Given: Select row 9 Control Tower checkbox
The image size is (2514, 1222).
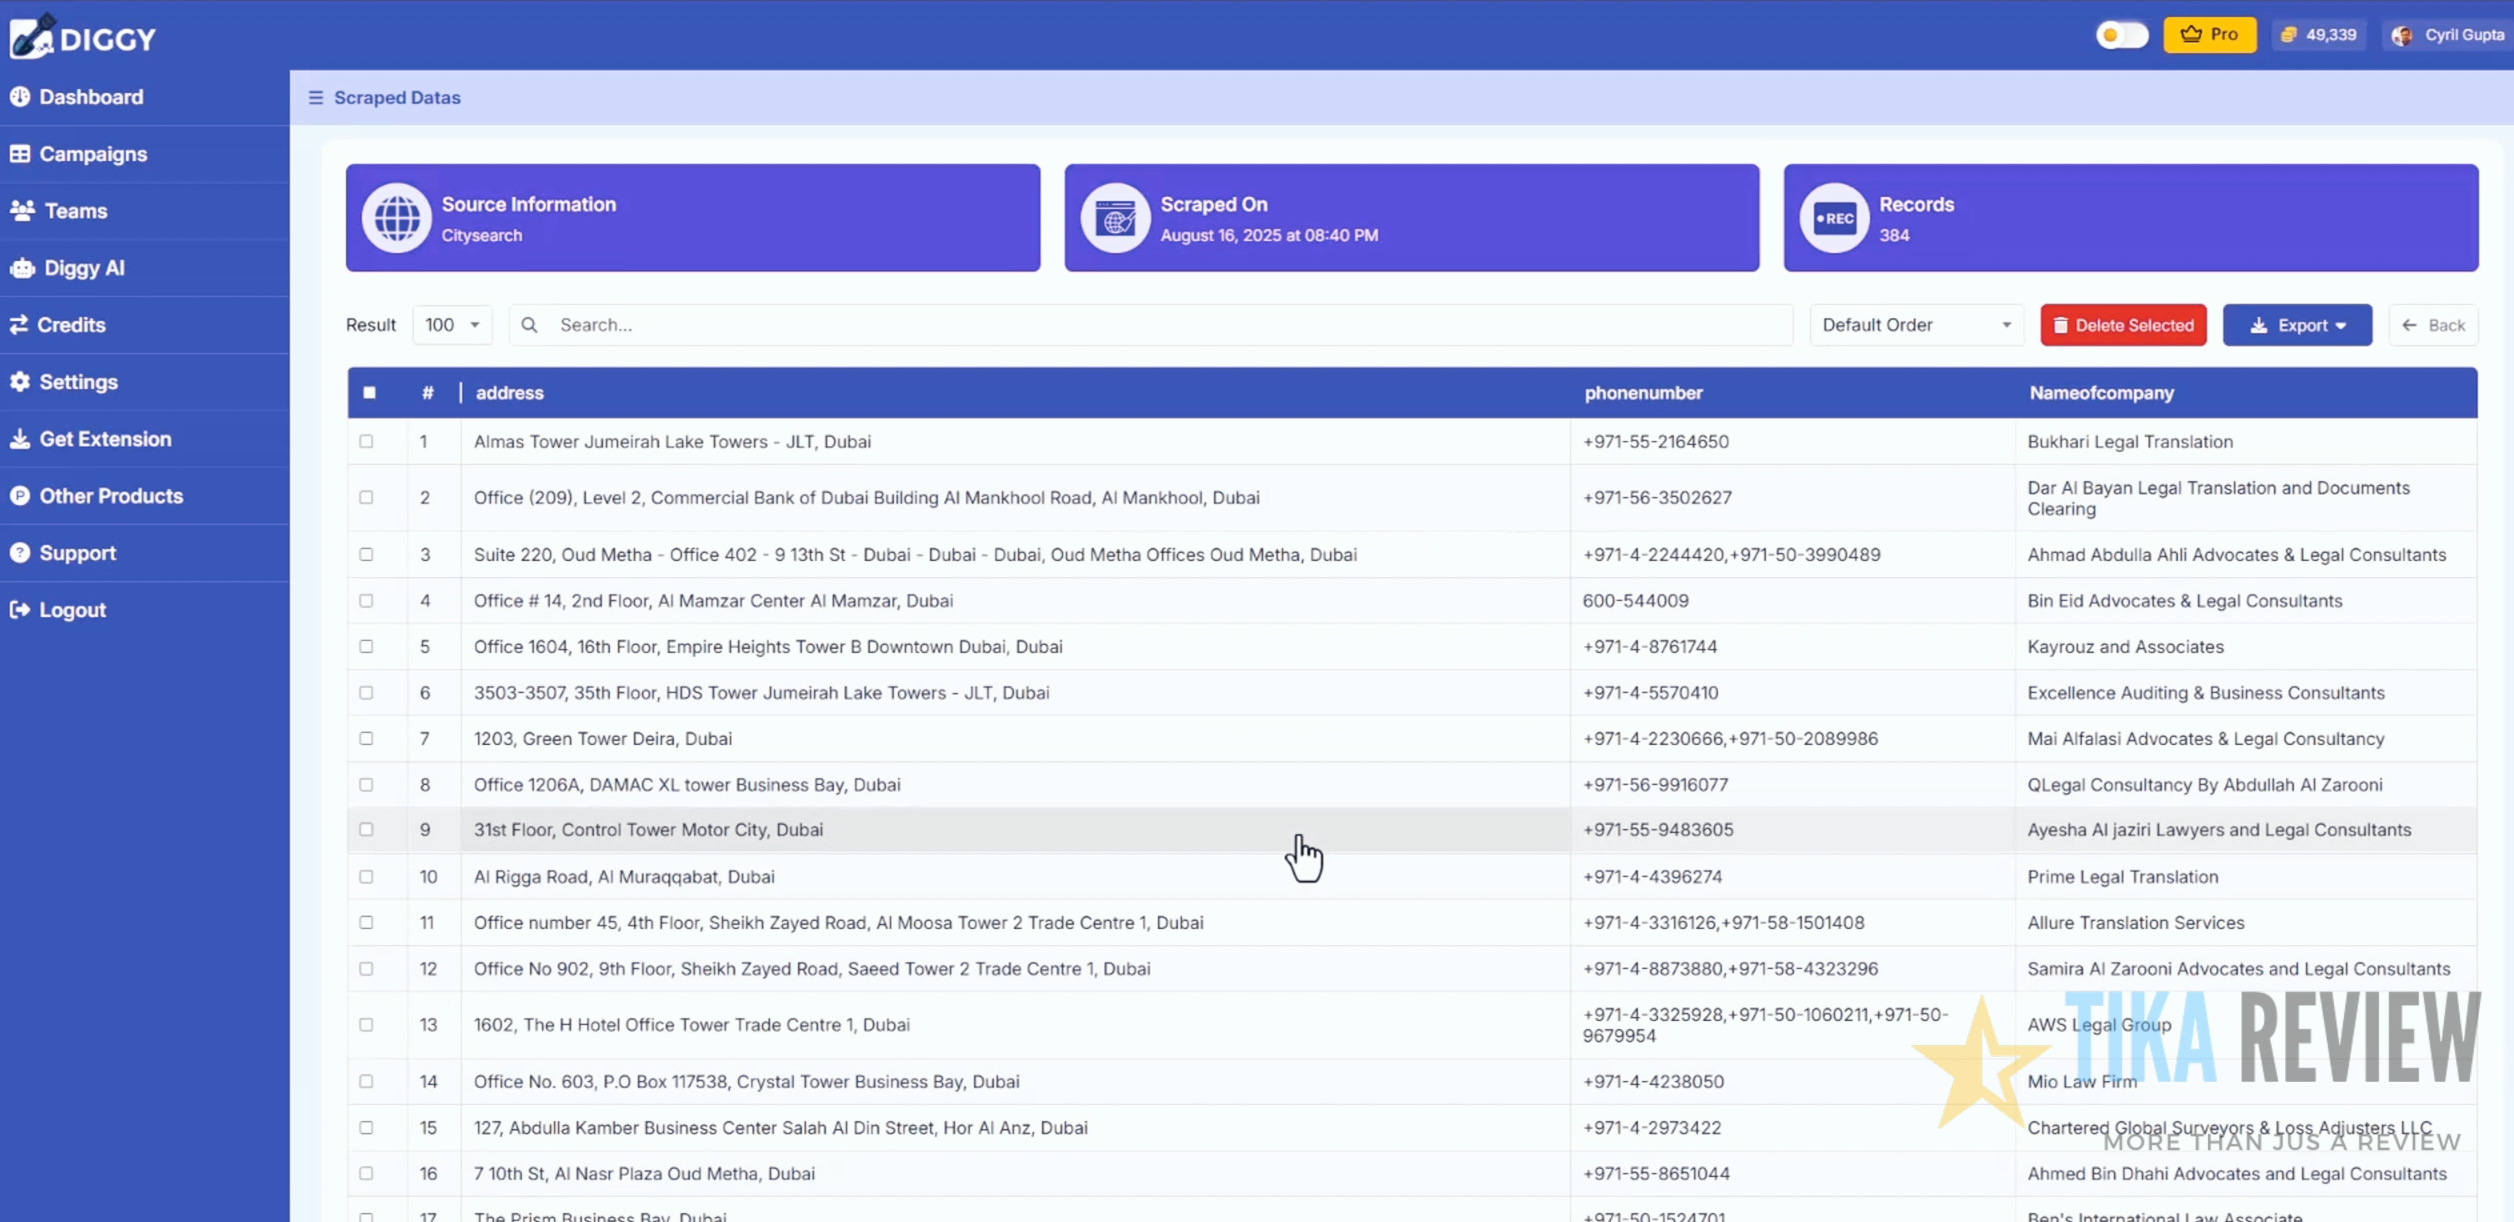Looking at the screenshot, I should [367, 830].
